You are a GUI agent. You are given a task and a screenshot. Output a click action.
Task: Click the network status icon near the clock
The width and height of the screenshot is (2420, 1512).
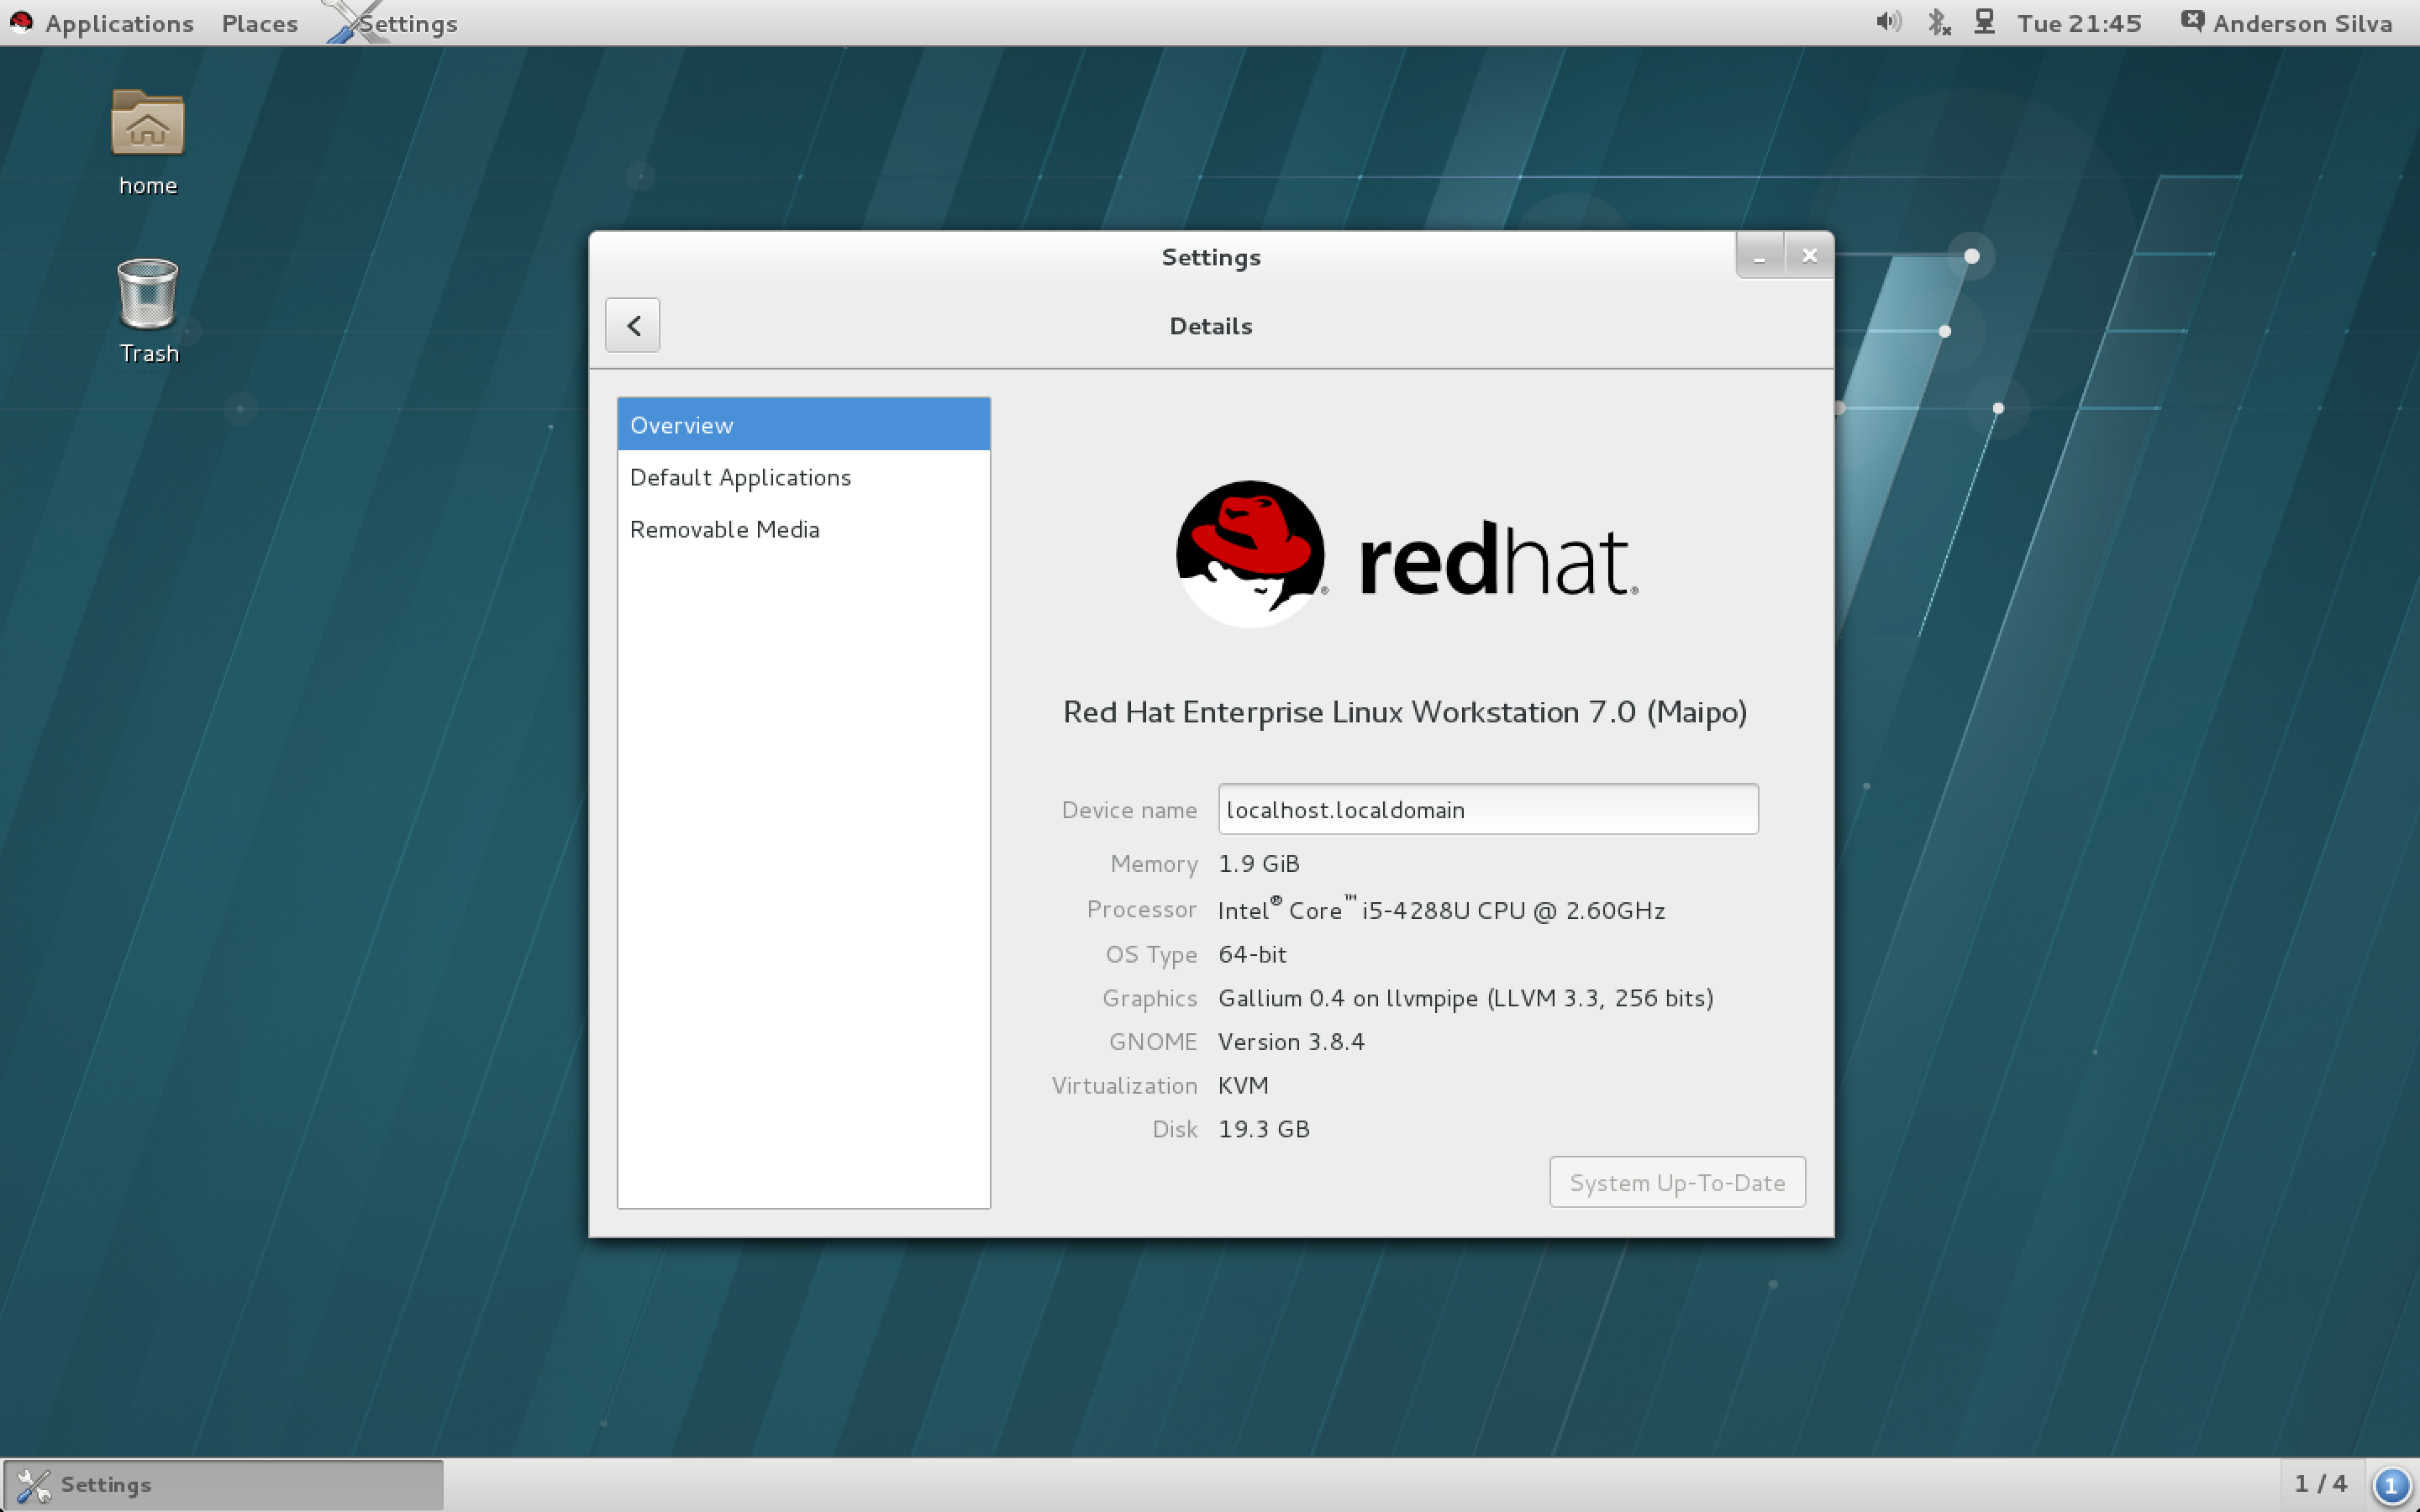click(x=1985, y=22)
